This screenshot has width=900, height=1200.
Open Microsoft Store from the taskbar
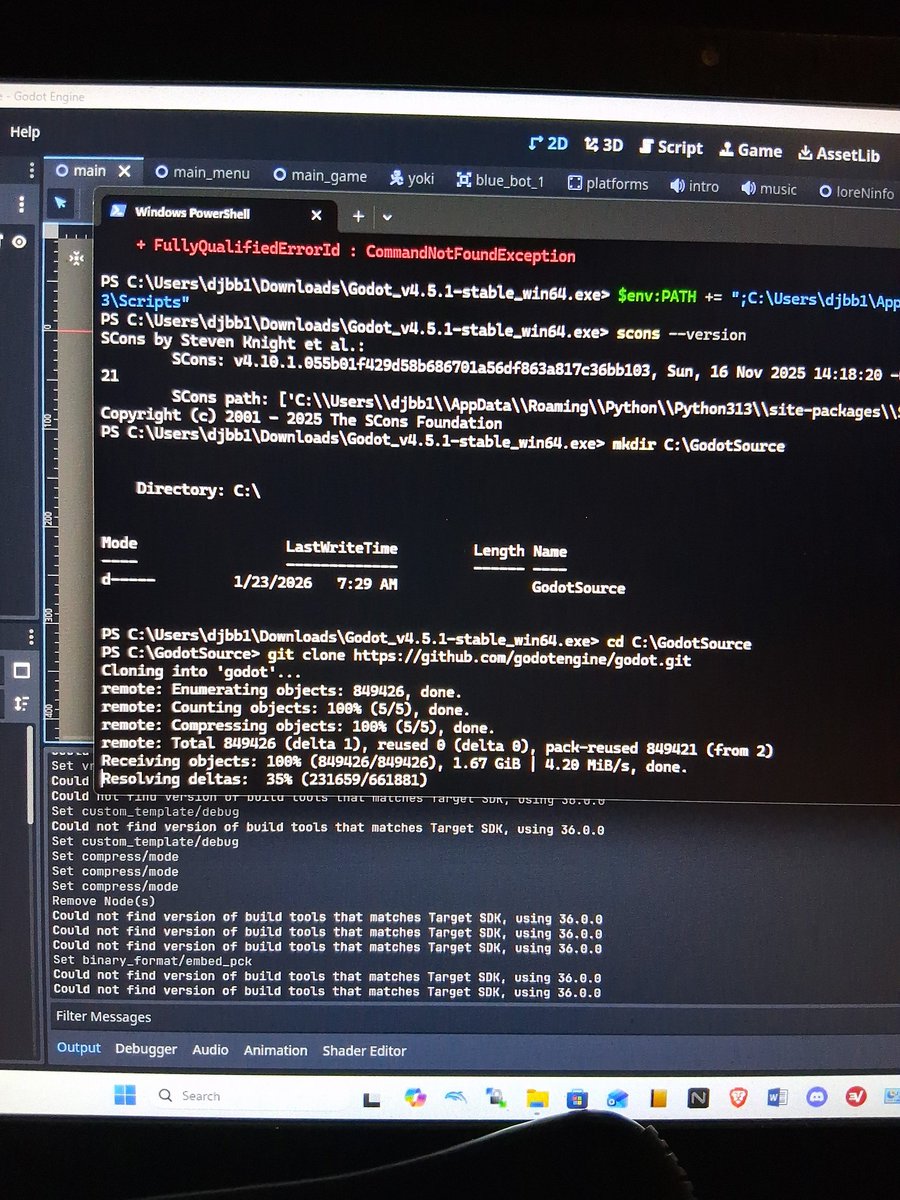pyautogui.click(x=576, y=1098)
